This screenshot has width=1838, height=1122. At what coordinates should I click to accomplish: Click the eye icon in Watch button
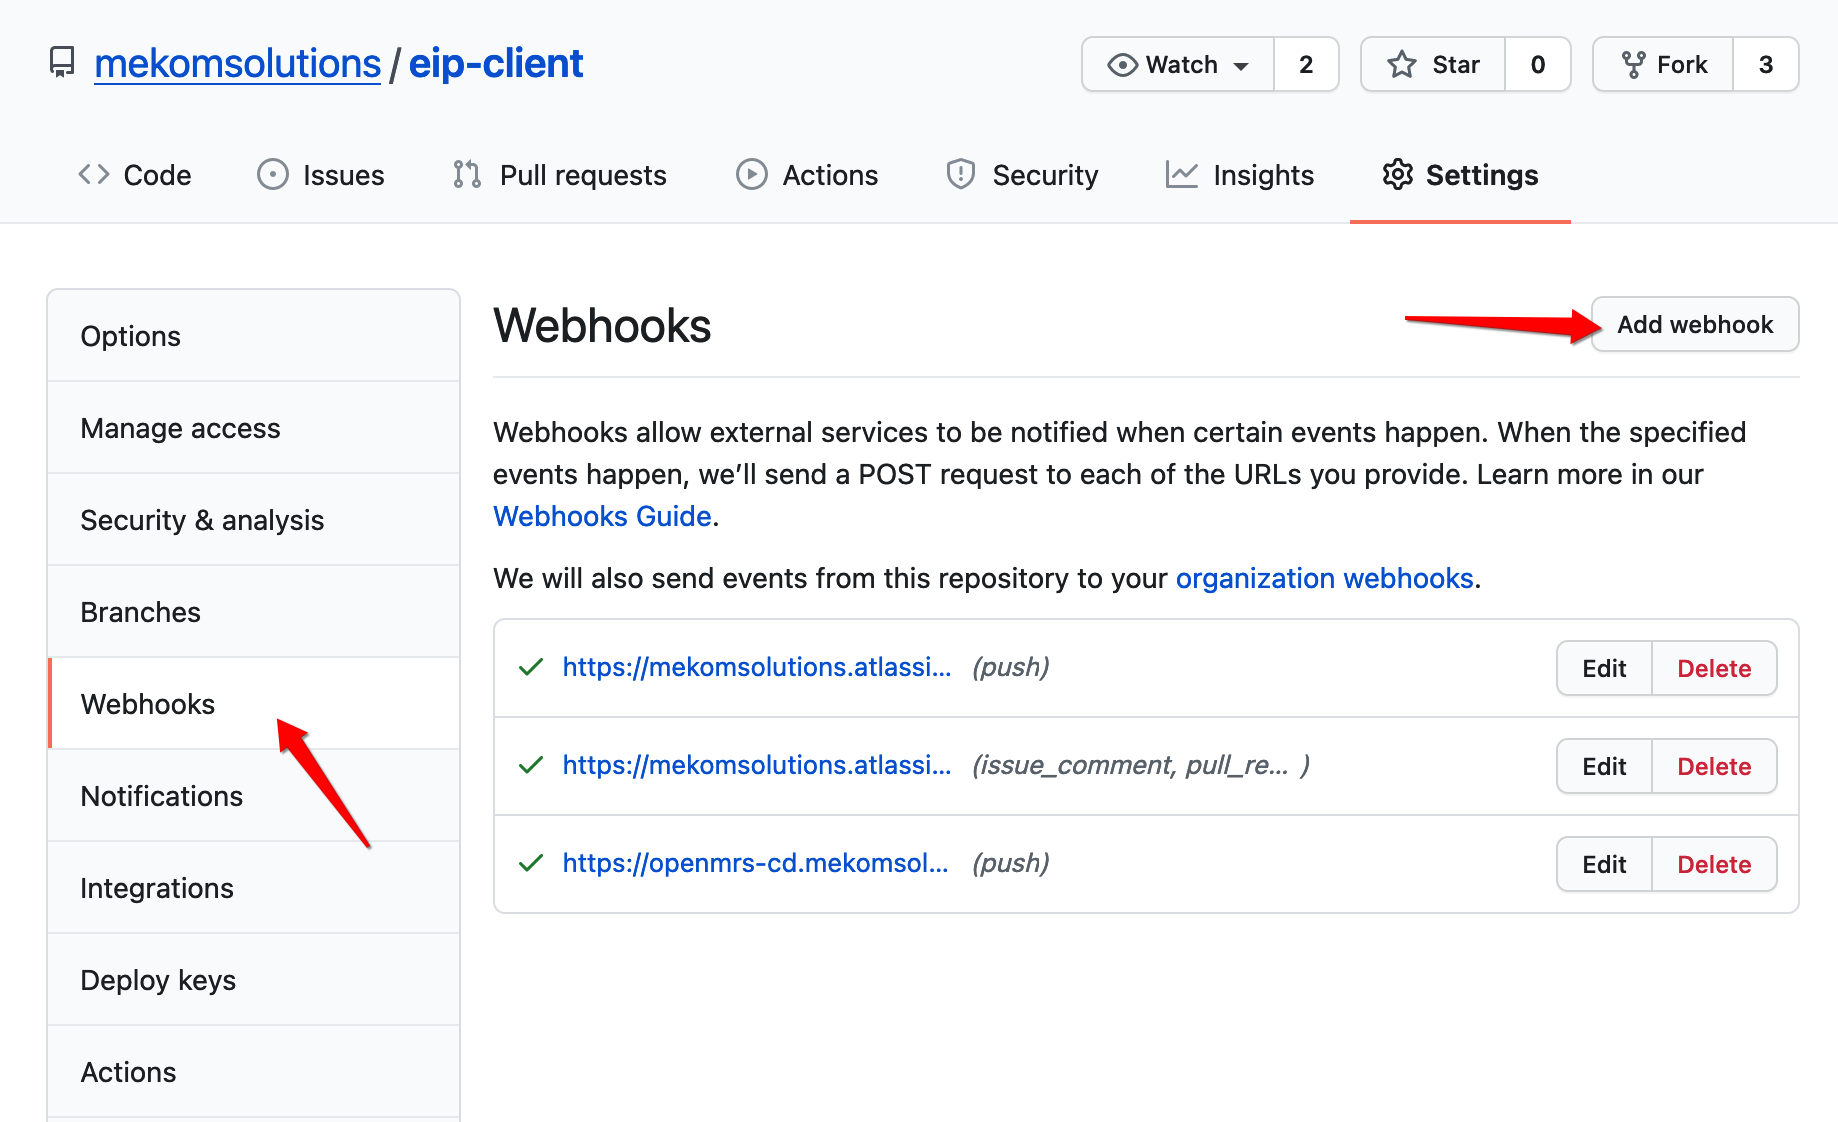(1123, 65)
